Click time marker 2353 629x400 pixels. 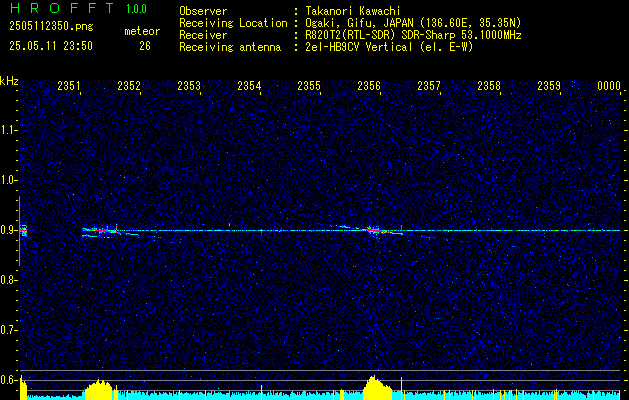click(189, 85)
